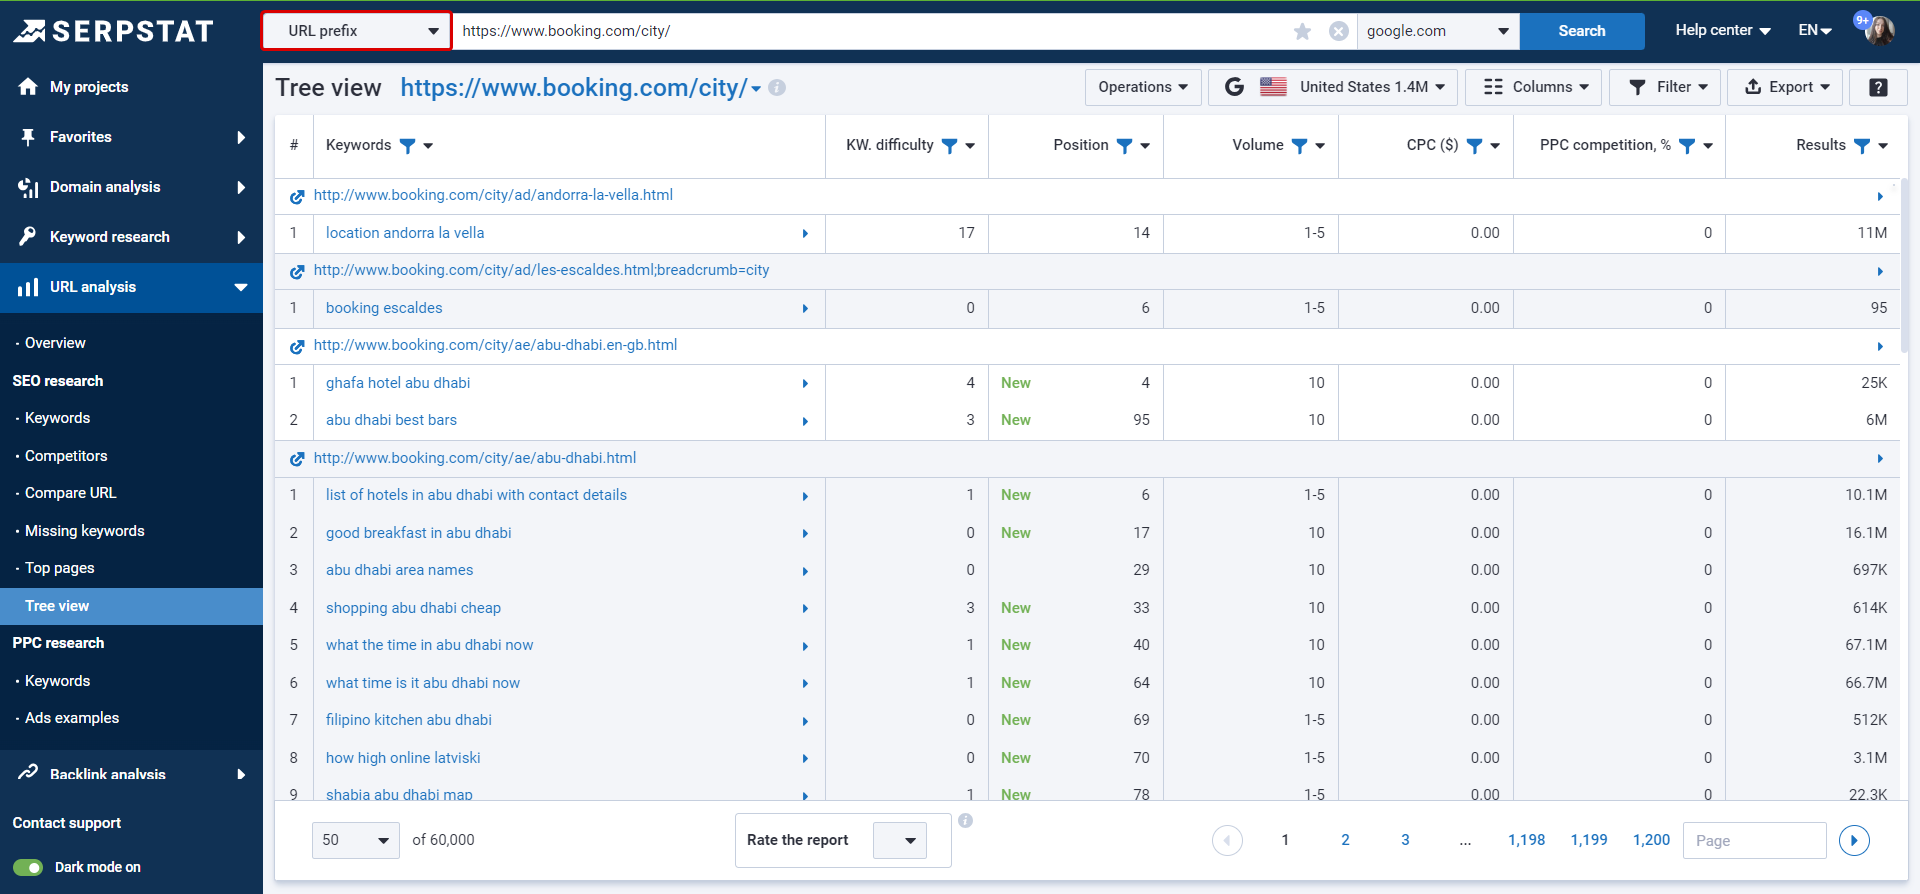Click the Google search engine icon
1920x894 pixels.
pos(1235,87)
